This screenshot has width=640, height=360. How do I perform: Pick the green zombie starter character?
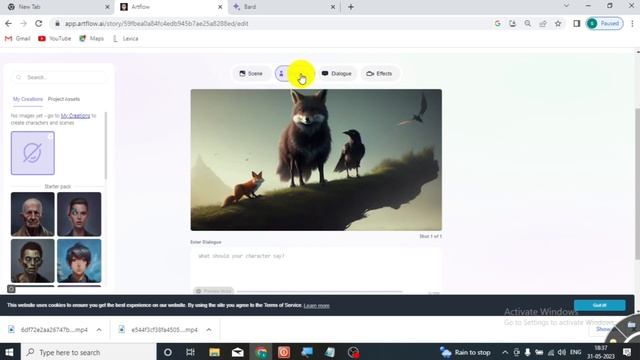(x=33, y=261)
